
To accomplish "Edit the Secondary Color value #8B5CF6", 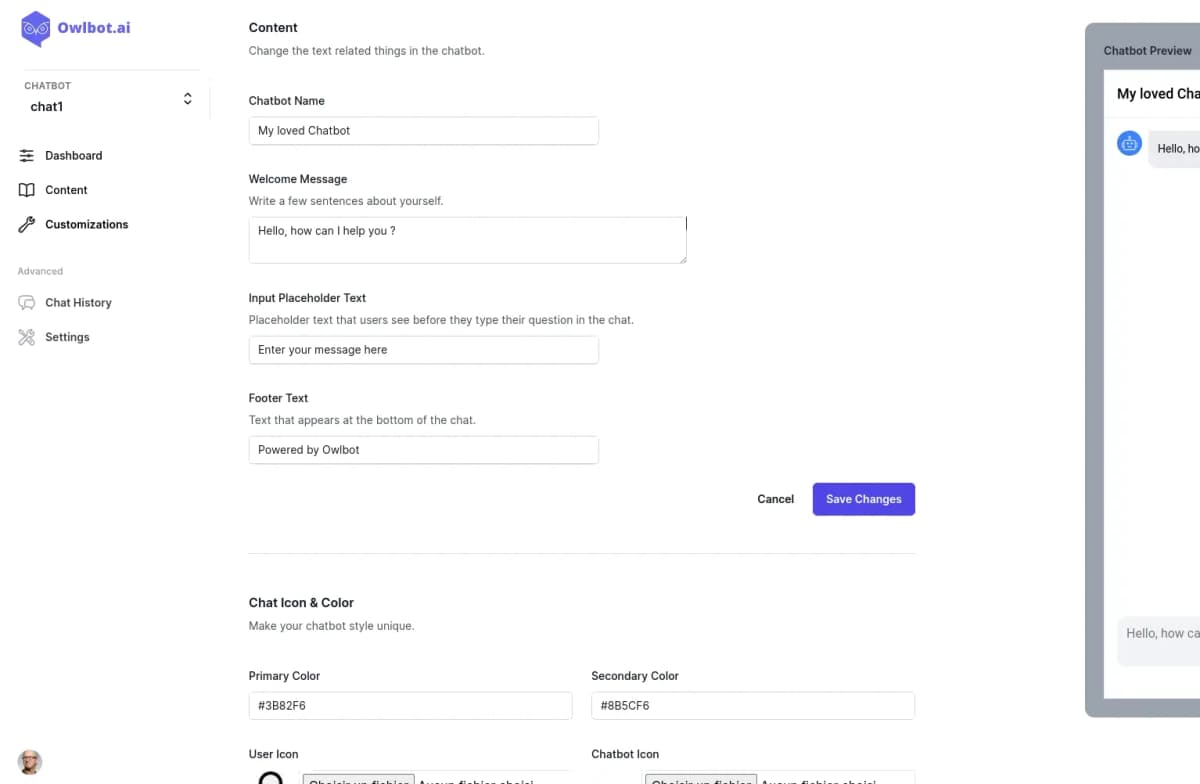I will coord(752,705).
